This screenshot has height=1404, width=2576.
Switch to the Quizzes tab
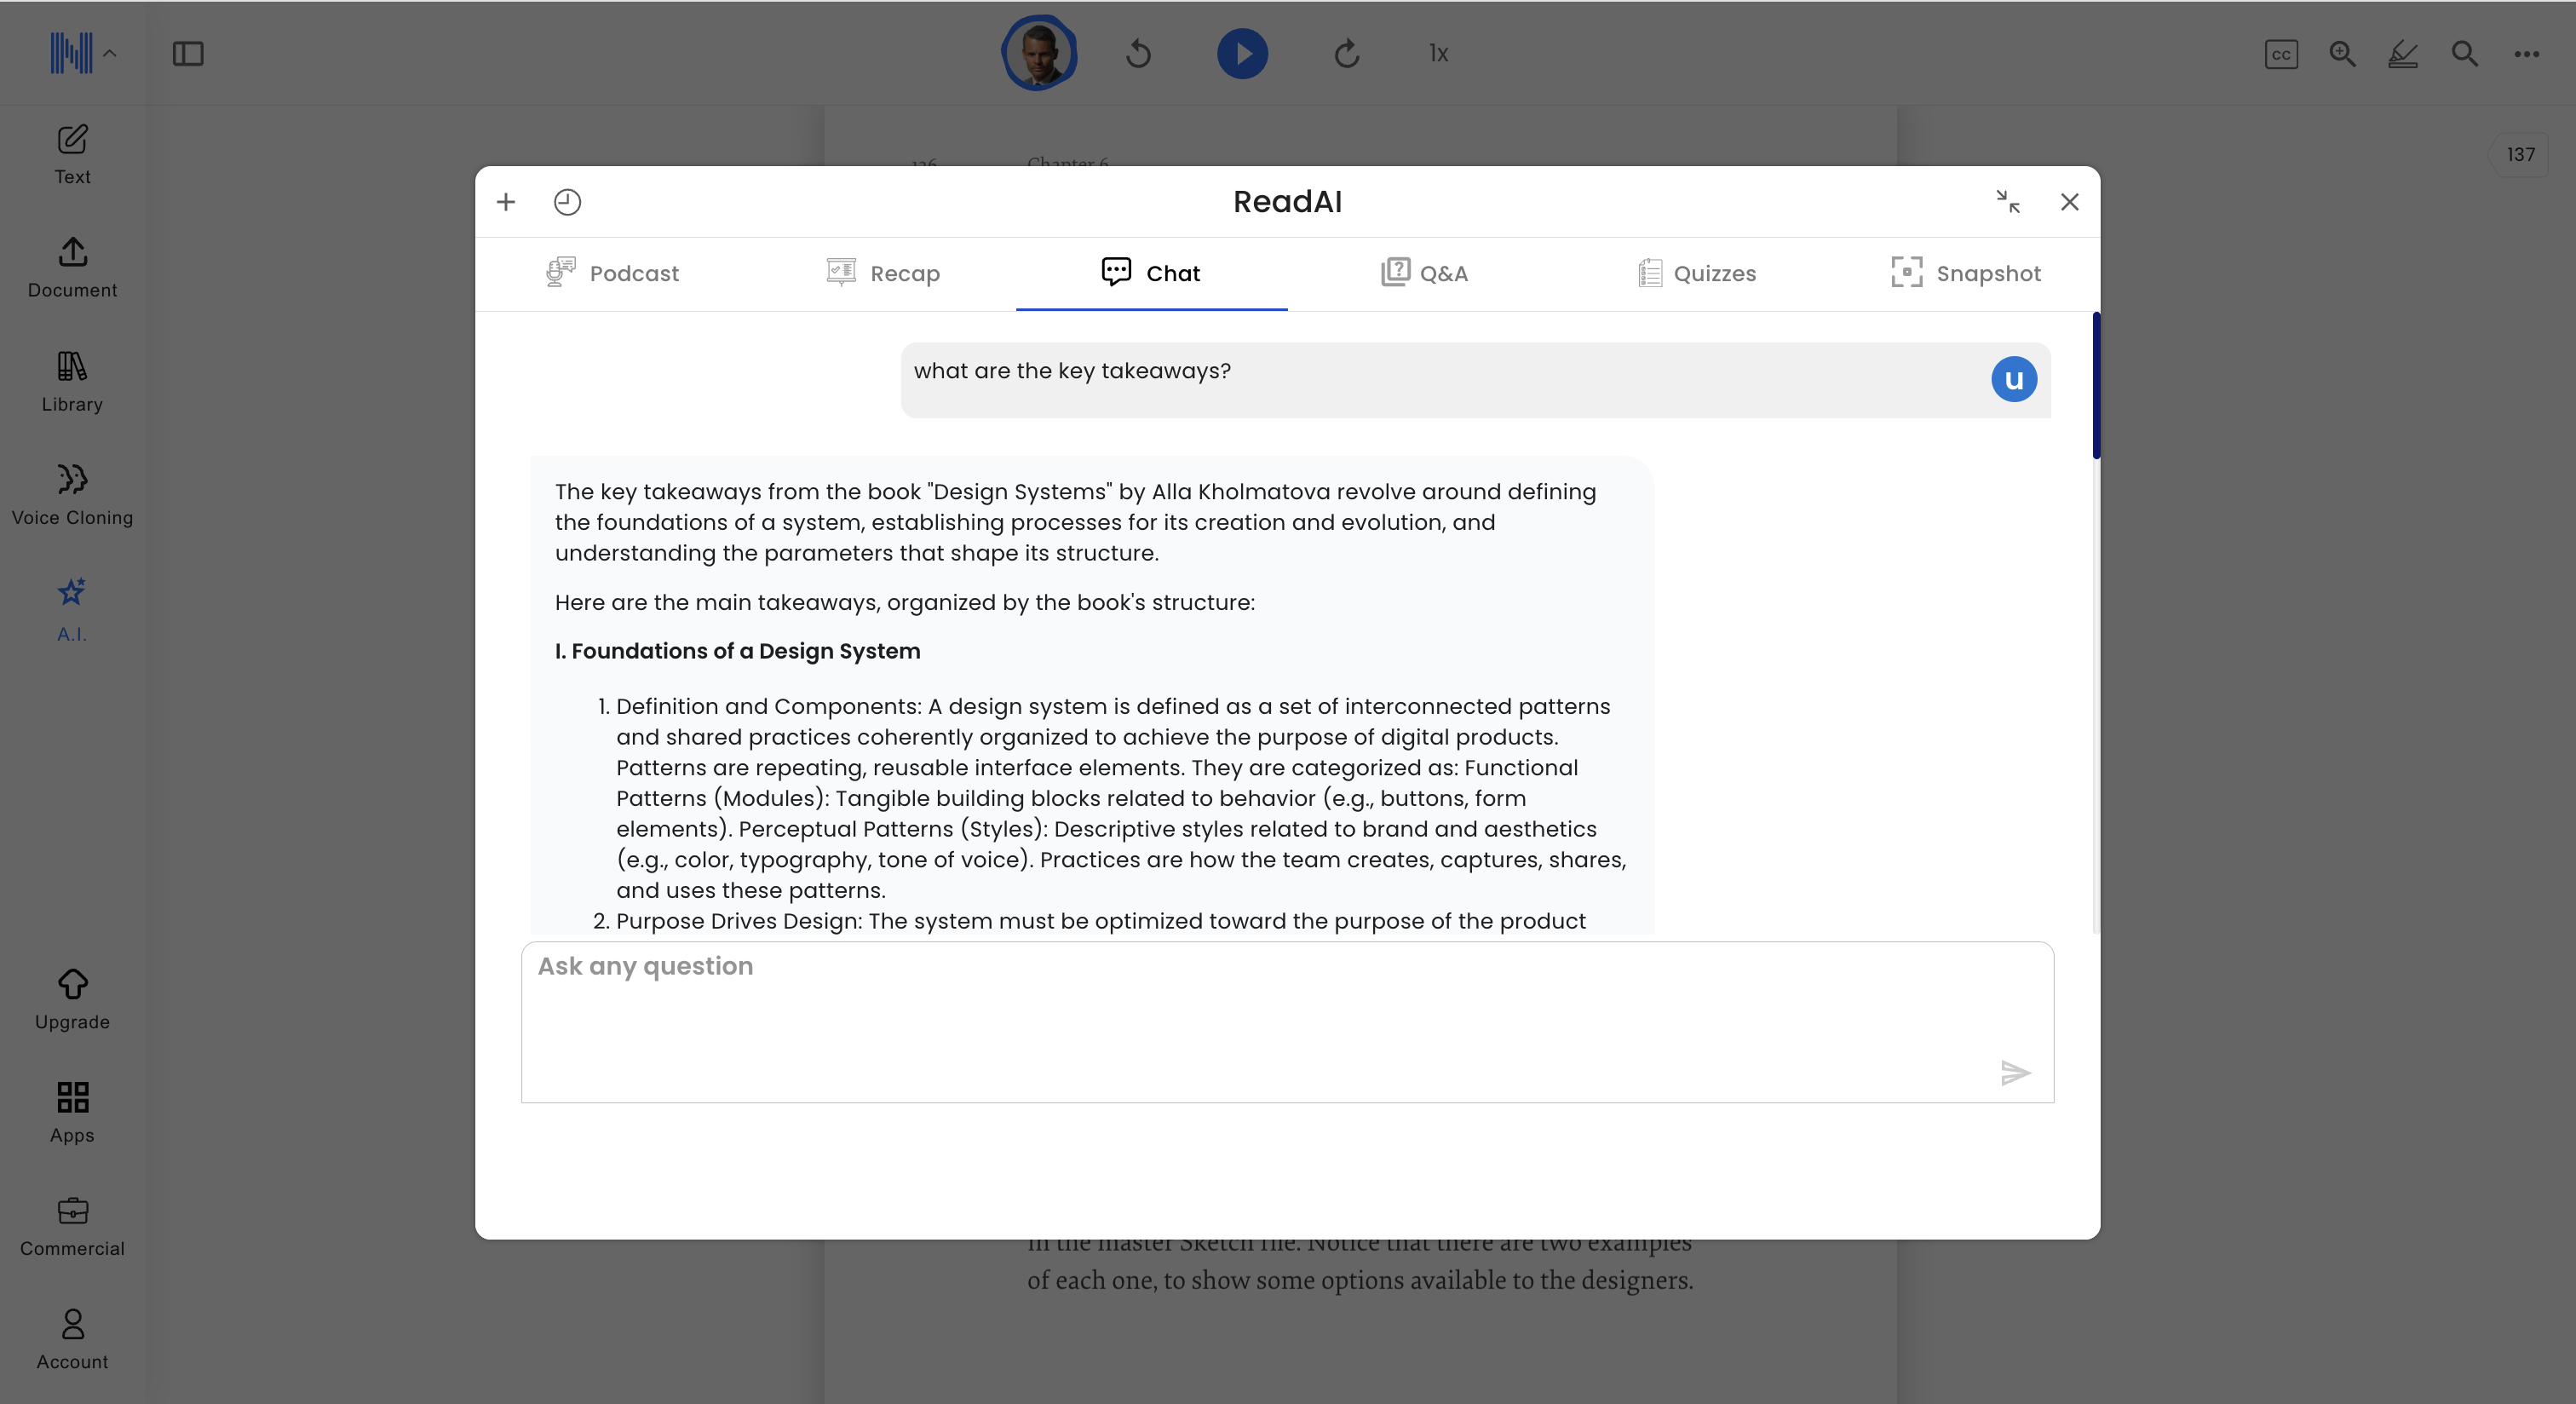[x=1696, y=273]
